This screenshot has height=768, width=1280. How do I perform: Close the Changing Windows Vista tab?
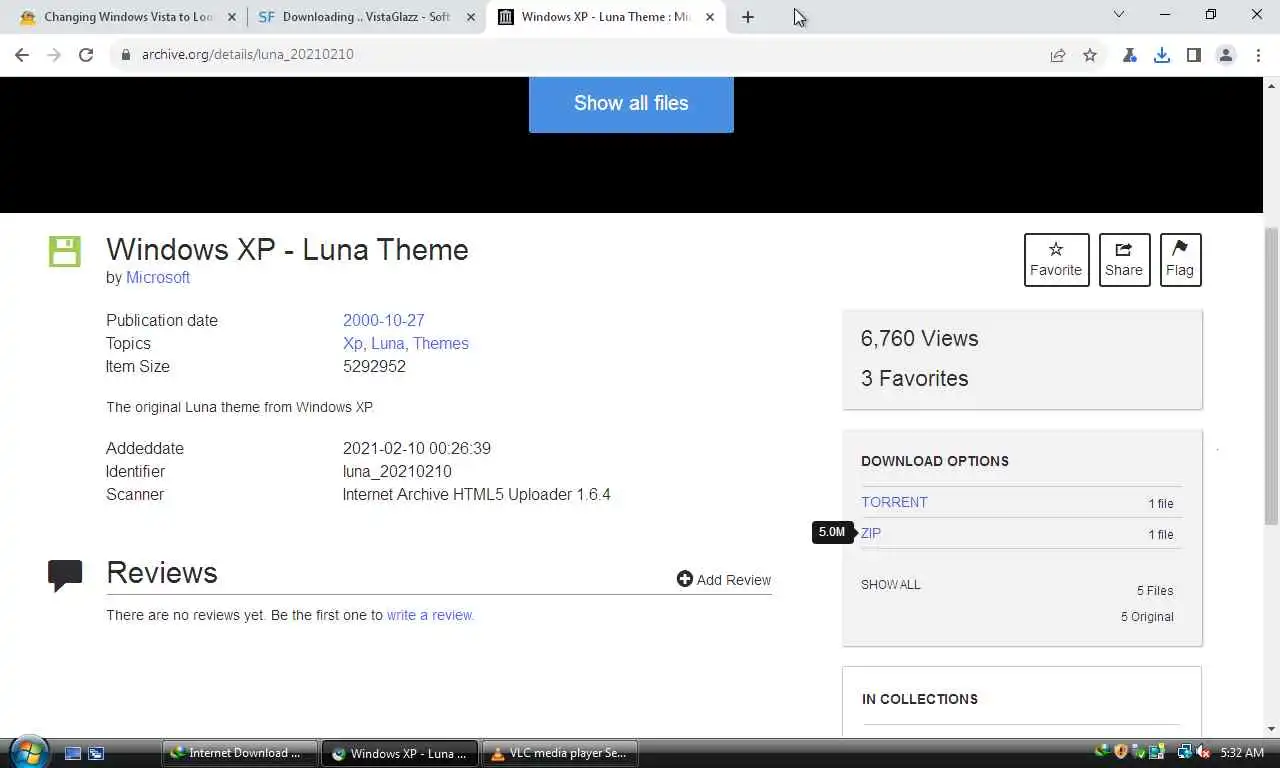(232, 17)
